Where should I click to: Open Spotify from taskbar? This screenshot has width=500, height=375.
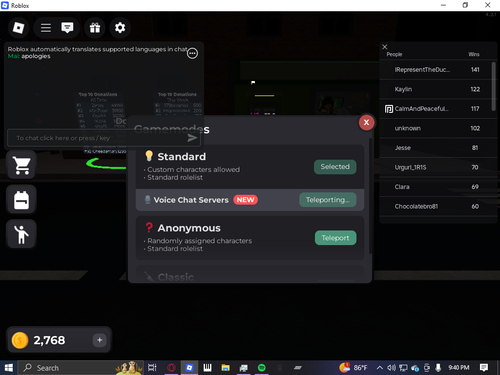coord(262,368)
